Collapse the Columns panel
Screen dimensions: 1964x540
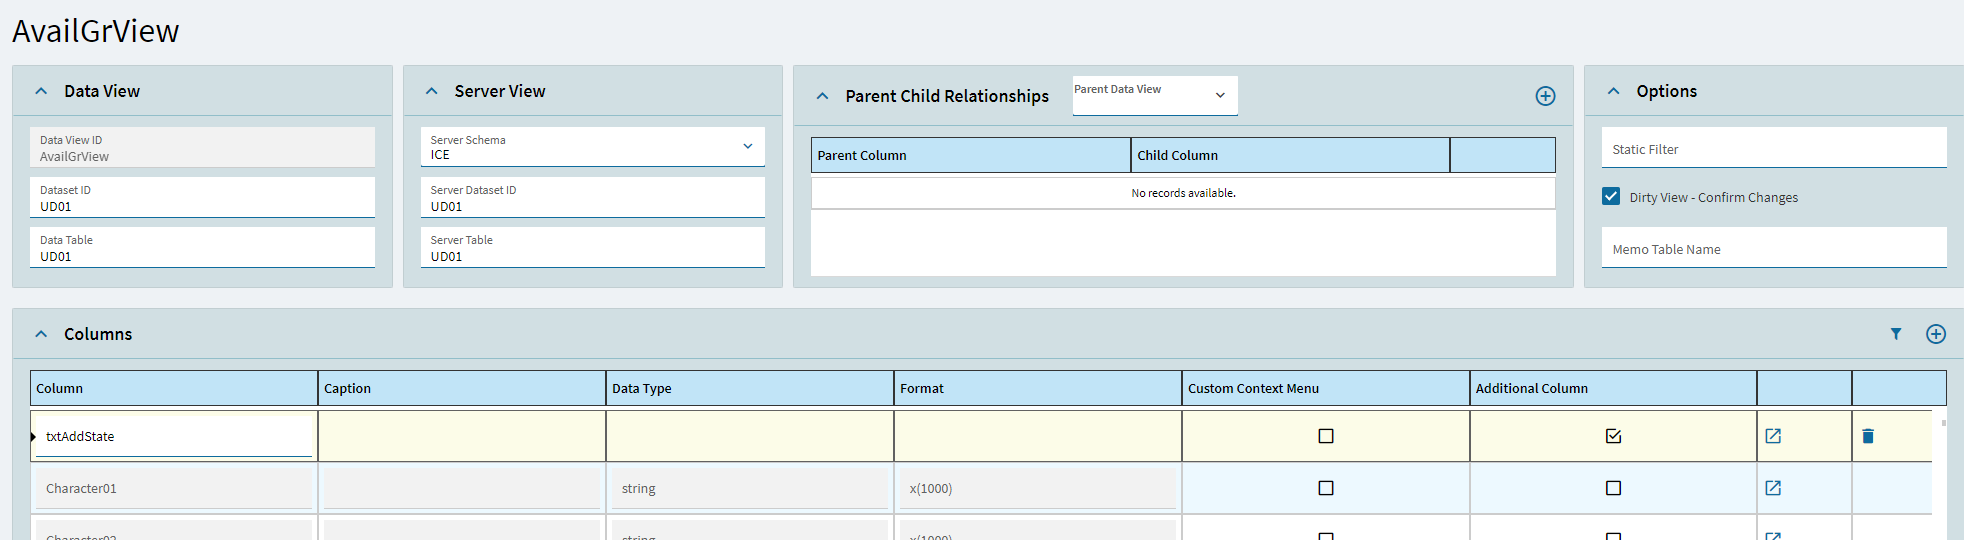click(x=41, y=334)
